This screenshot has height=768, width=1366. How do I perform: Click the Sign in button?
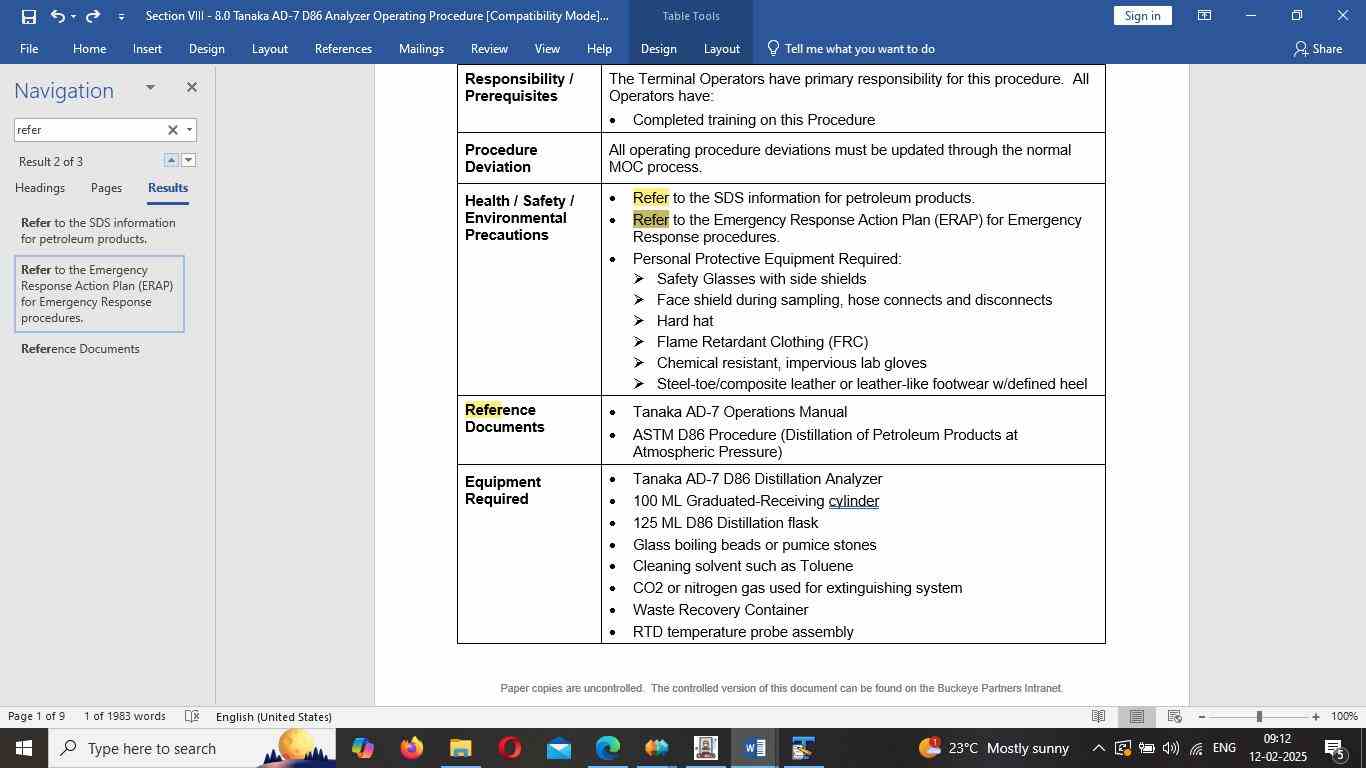tap(1142, 15)
